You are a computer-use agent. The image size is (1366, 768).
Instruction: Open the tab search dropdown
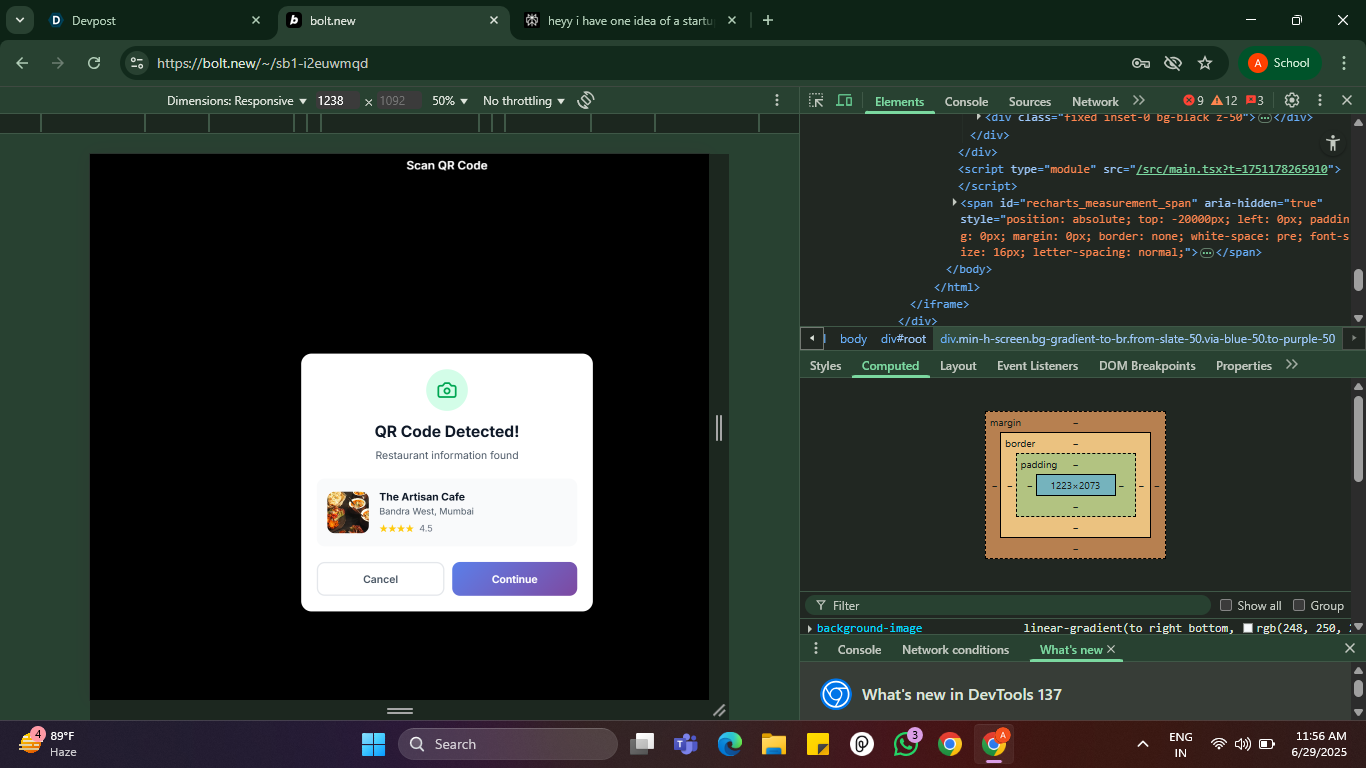pyautogui.click(x=20, y=20)
